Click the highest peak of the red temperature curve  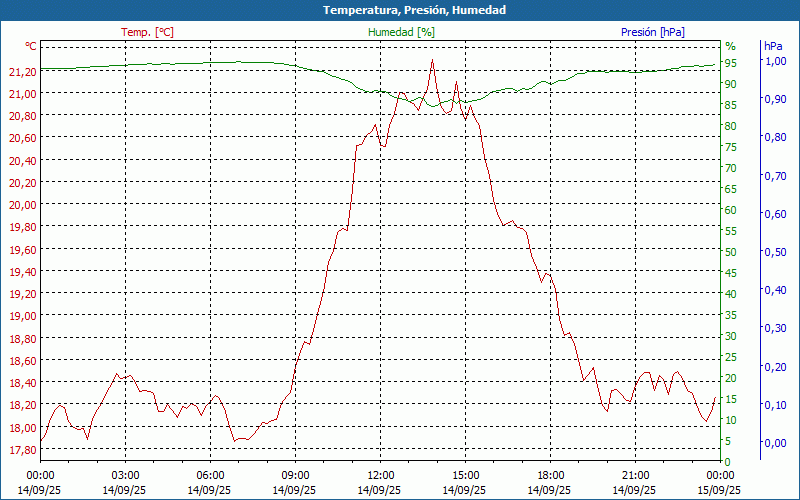click(432, 60)
